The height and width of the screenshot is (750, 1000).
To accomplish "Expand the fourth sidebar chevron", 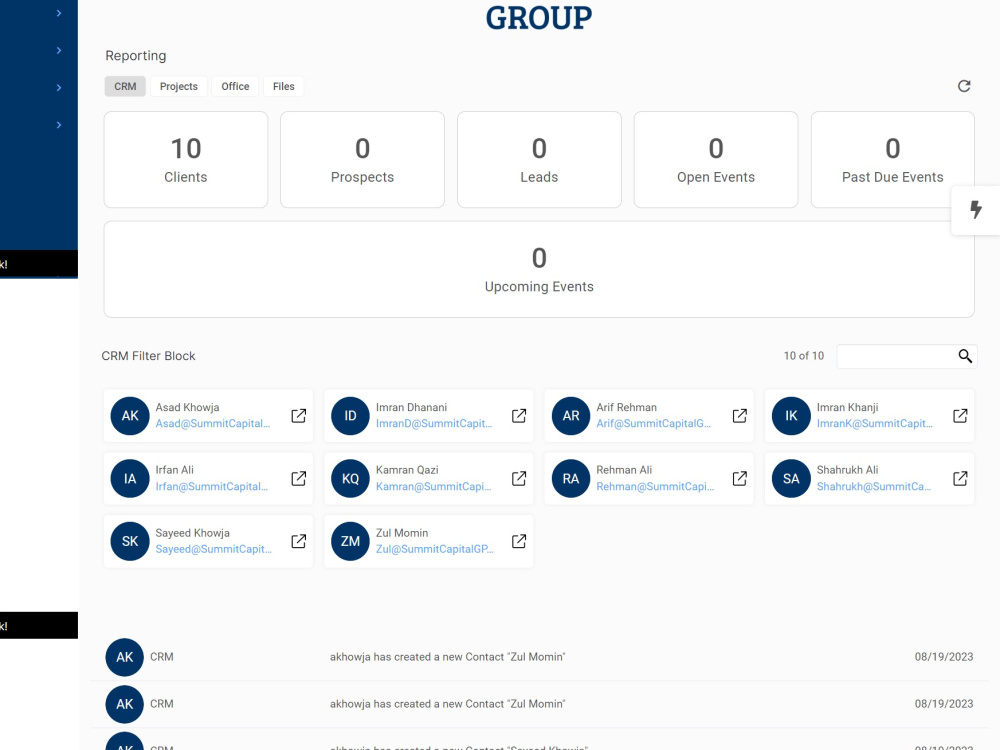I will [59, 124].
